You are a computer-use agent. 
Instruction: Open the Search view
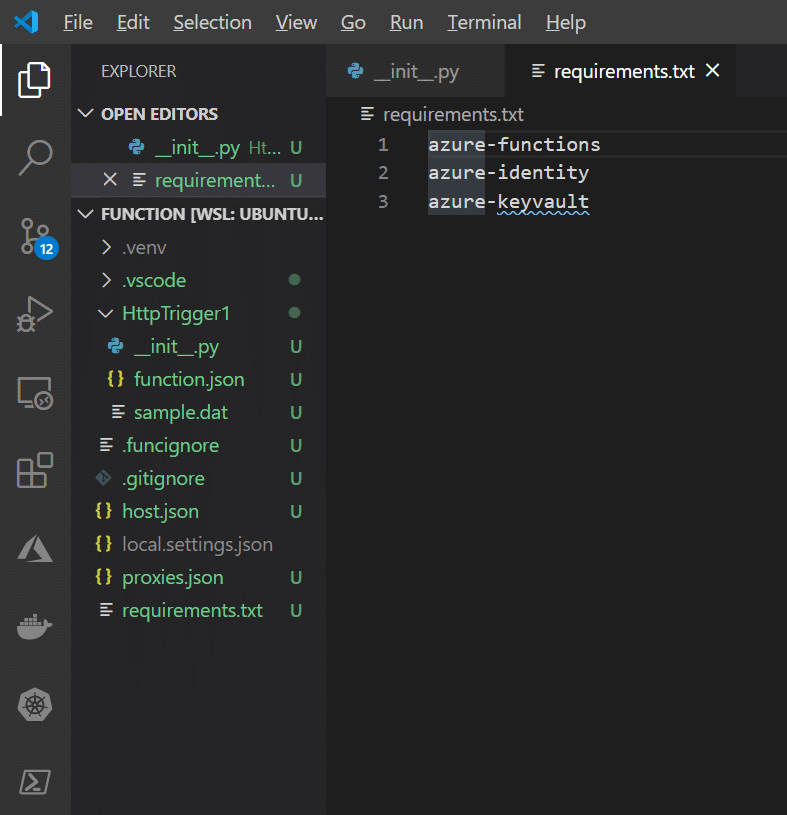[x=35, y=157]
